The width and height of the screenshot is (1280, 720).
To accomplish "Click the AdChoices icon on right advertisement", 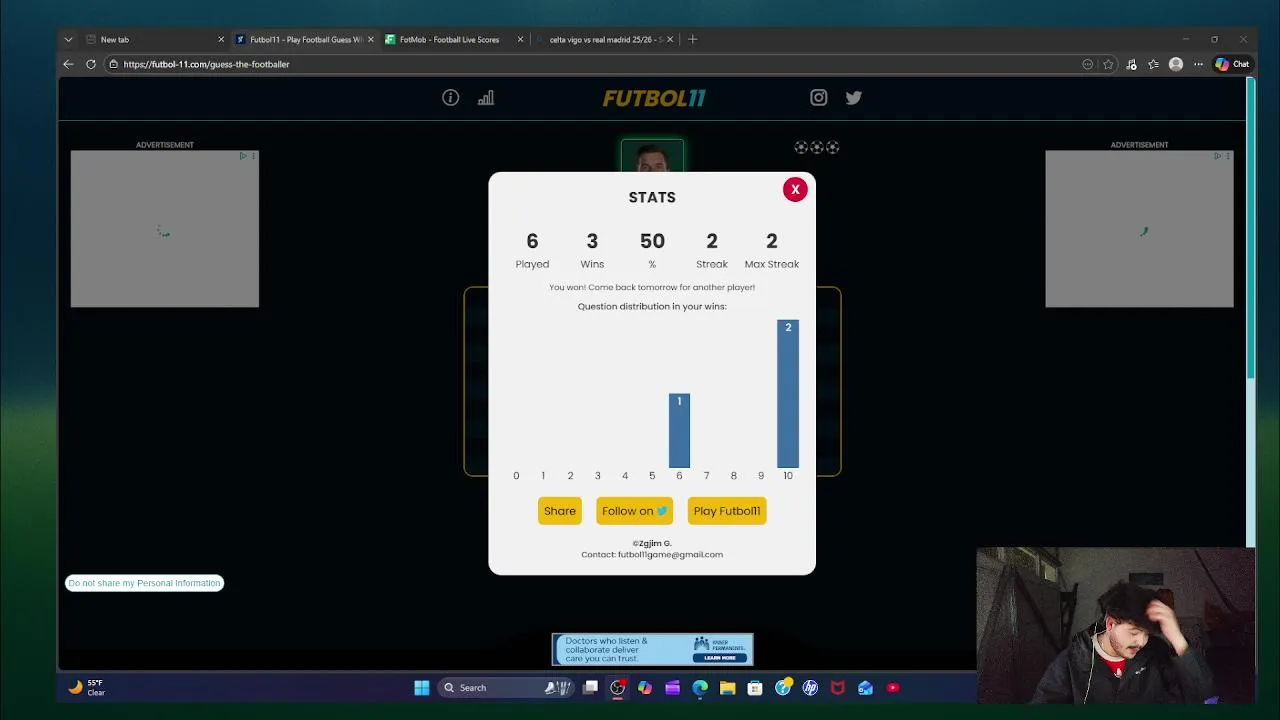I will click(x=1218, y=156).
